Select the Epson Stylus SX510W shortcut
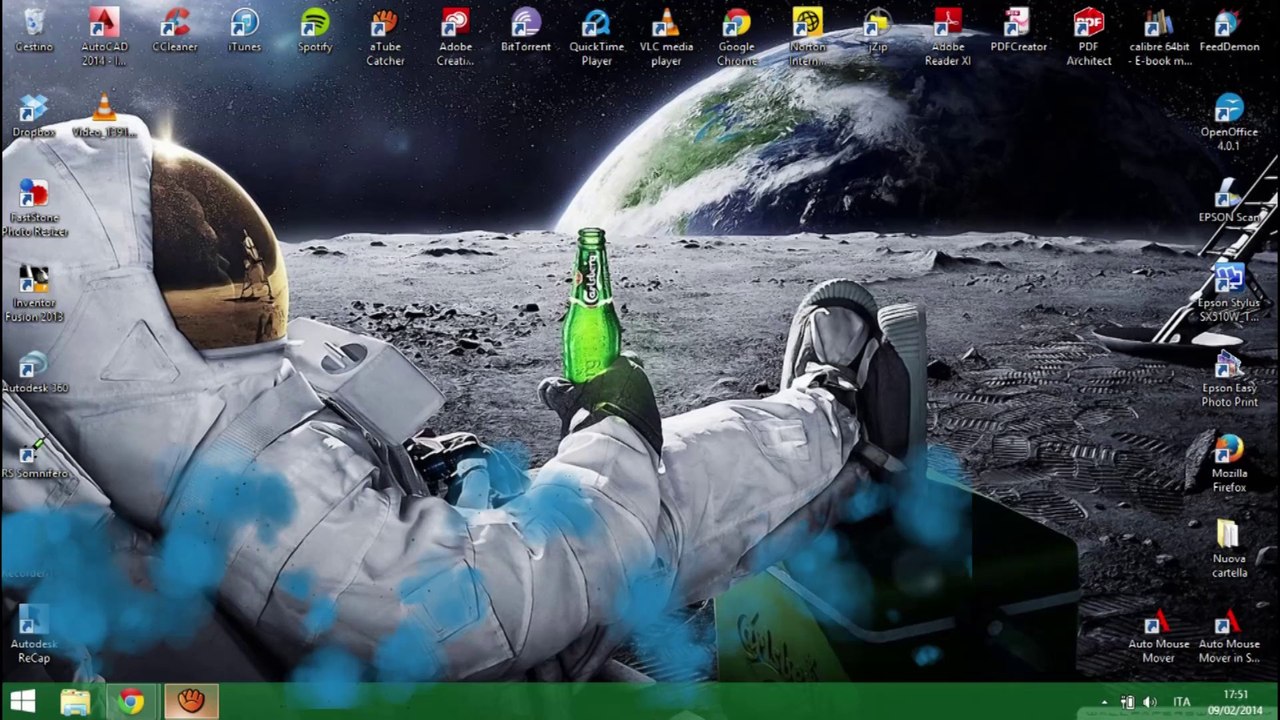Viewport: 1280px width, 720px height. (x=1229, y=293)
